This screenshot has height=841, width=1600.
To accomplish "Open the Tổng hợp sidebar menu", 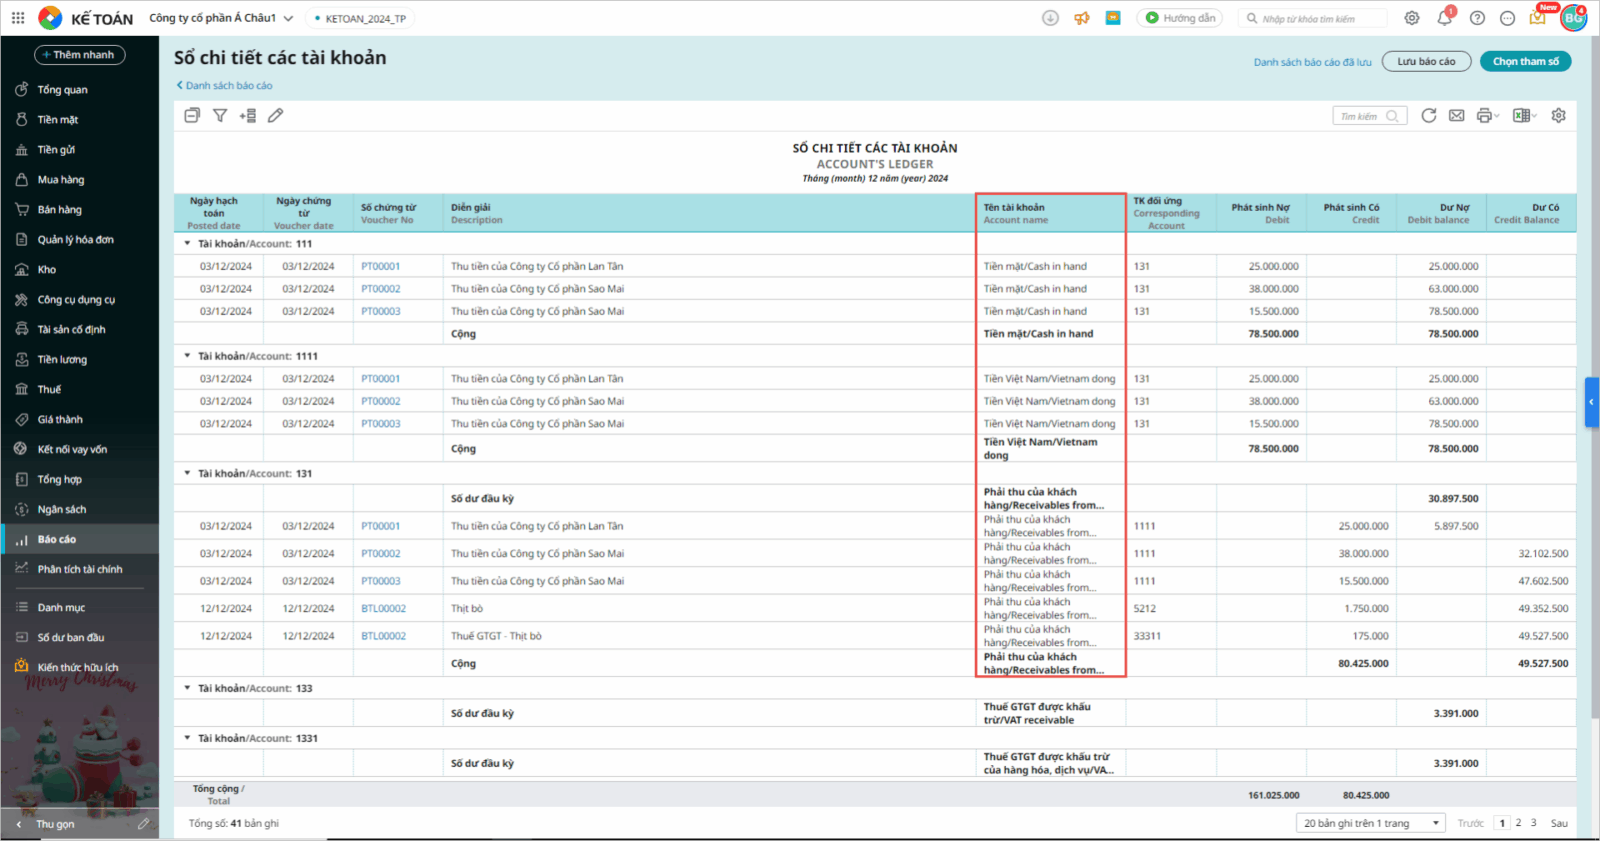I will [x=60, y=480].
